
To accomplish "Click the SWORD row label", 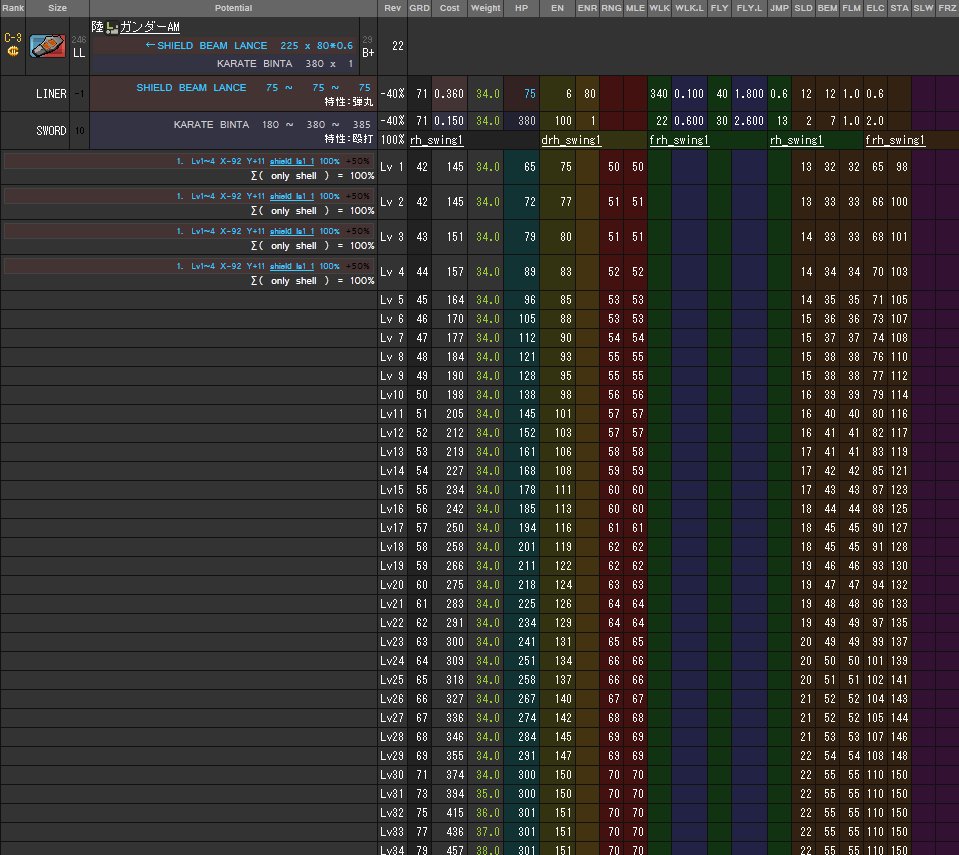I will tap(51, 131).
